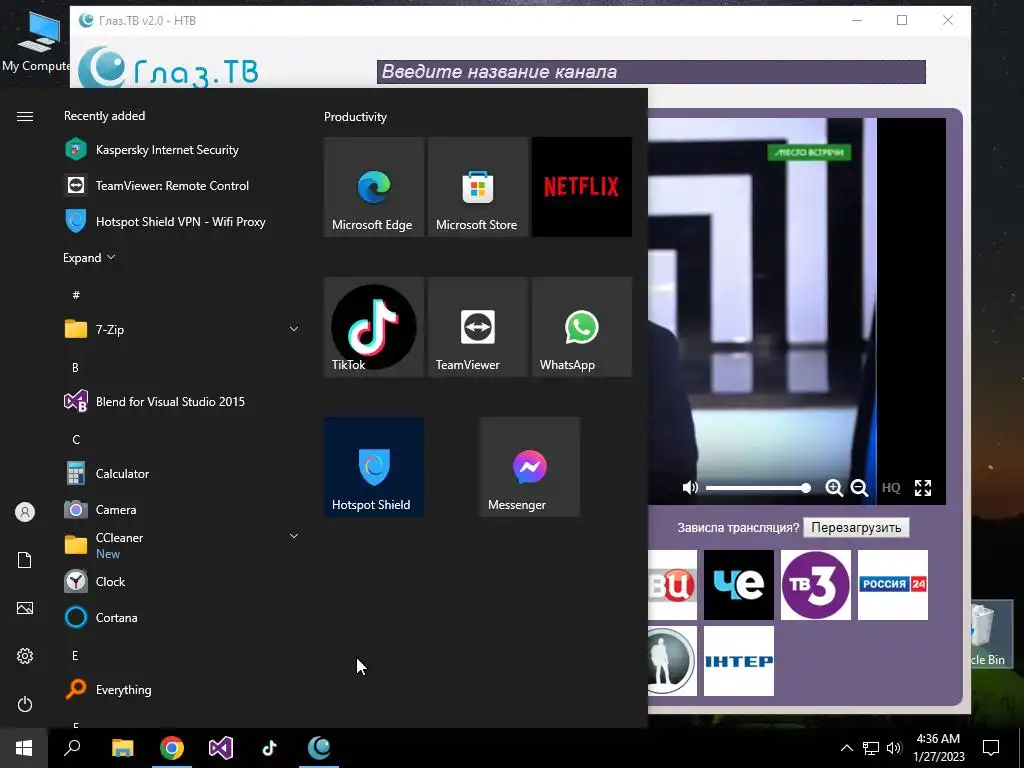Jump to the letter B section header

[x=75, y=368]
